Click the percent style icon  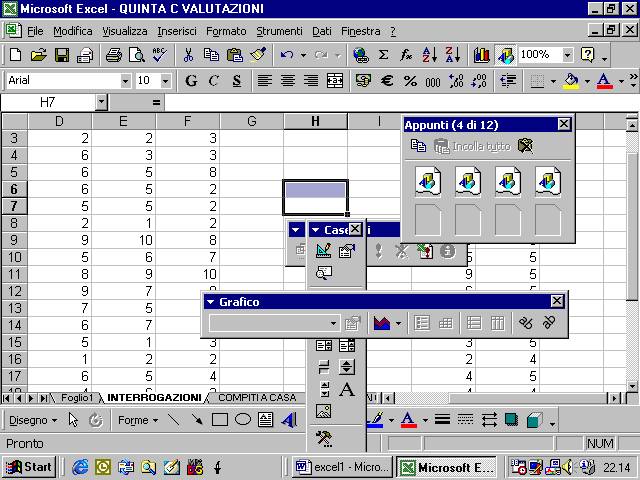pos(410,80)
